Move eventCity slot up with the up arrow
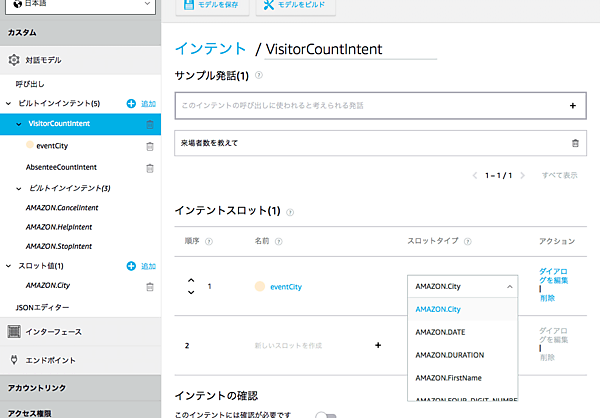Image resolution: width=600 pixels, height=418 pixels. click(x=191, y=280)
